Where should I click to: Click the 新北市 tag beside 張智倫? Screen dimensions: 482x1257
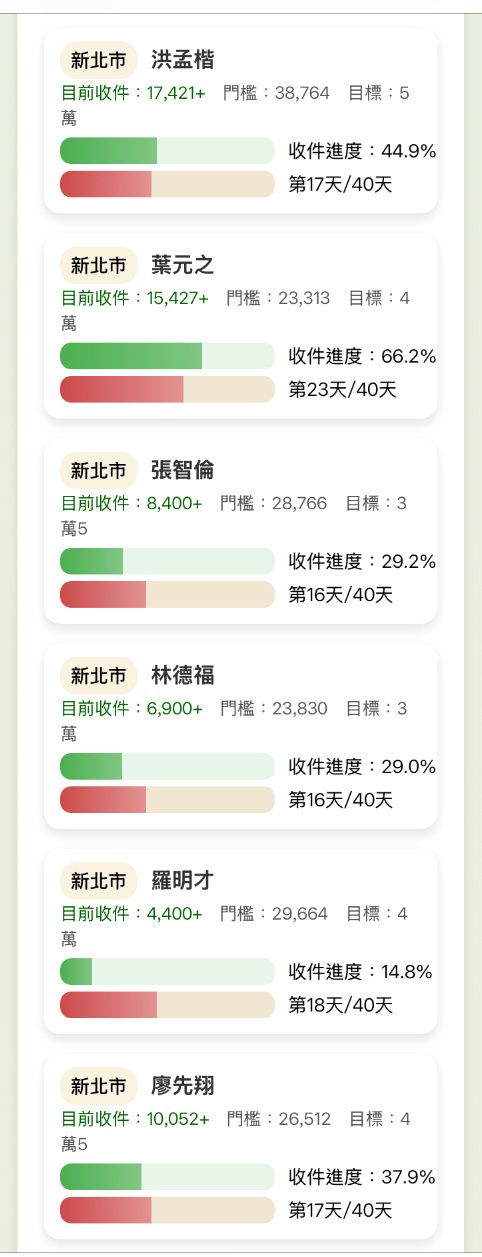click(x=98, y=470)
